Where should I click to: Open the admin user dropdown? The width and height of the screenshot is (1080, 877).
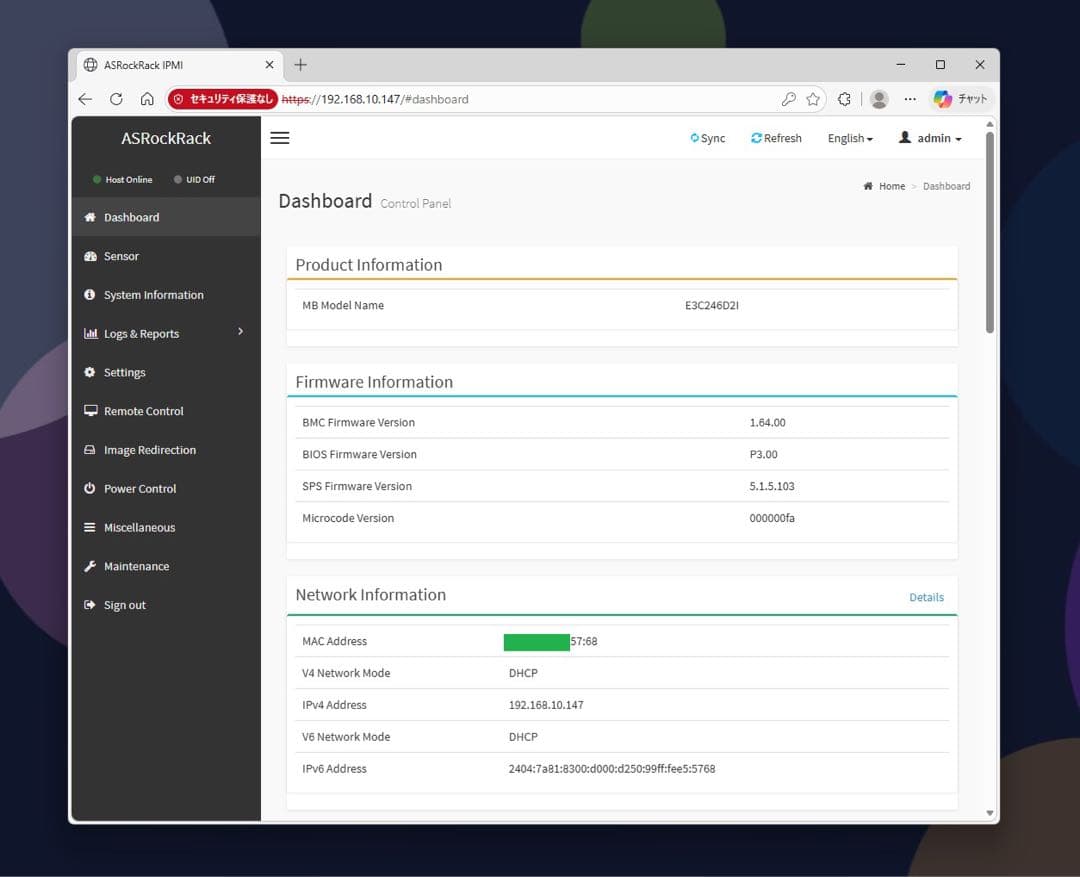(930, 138)
